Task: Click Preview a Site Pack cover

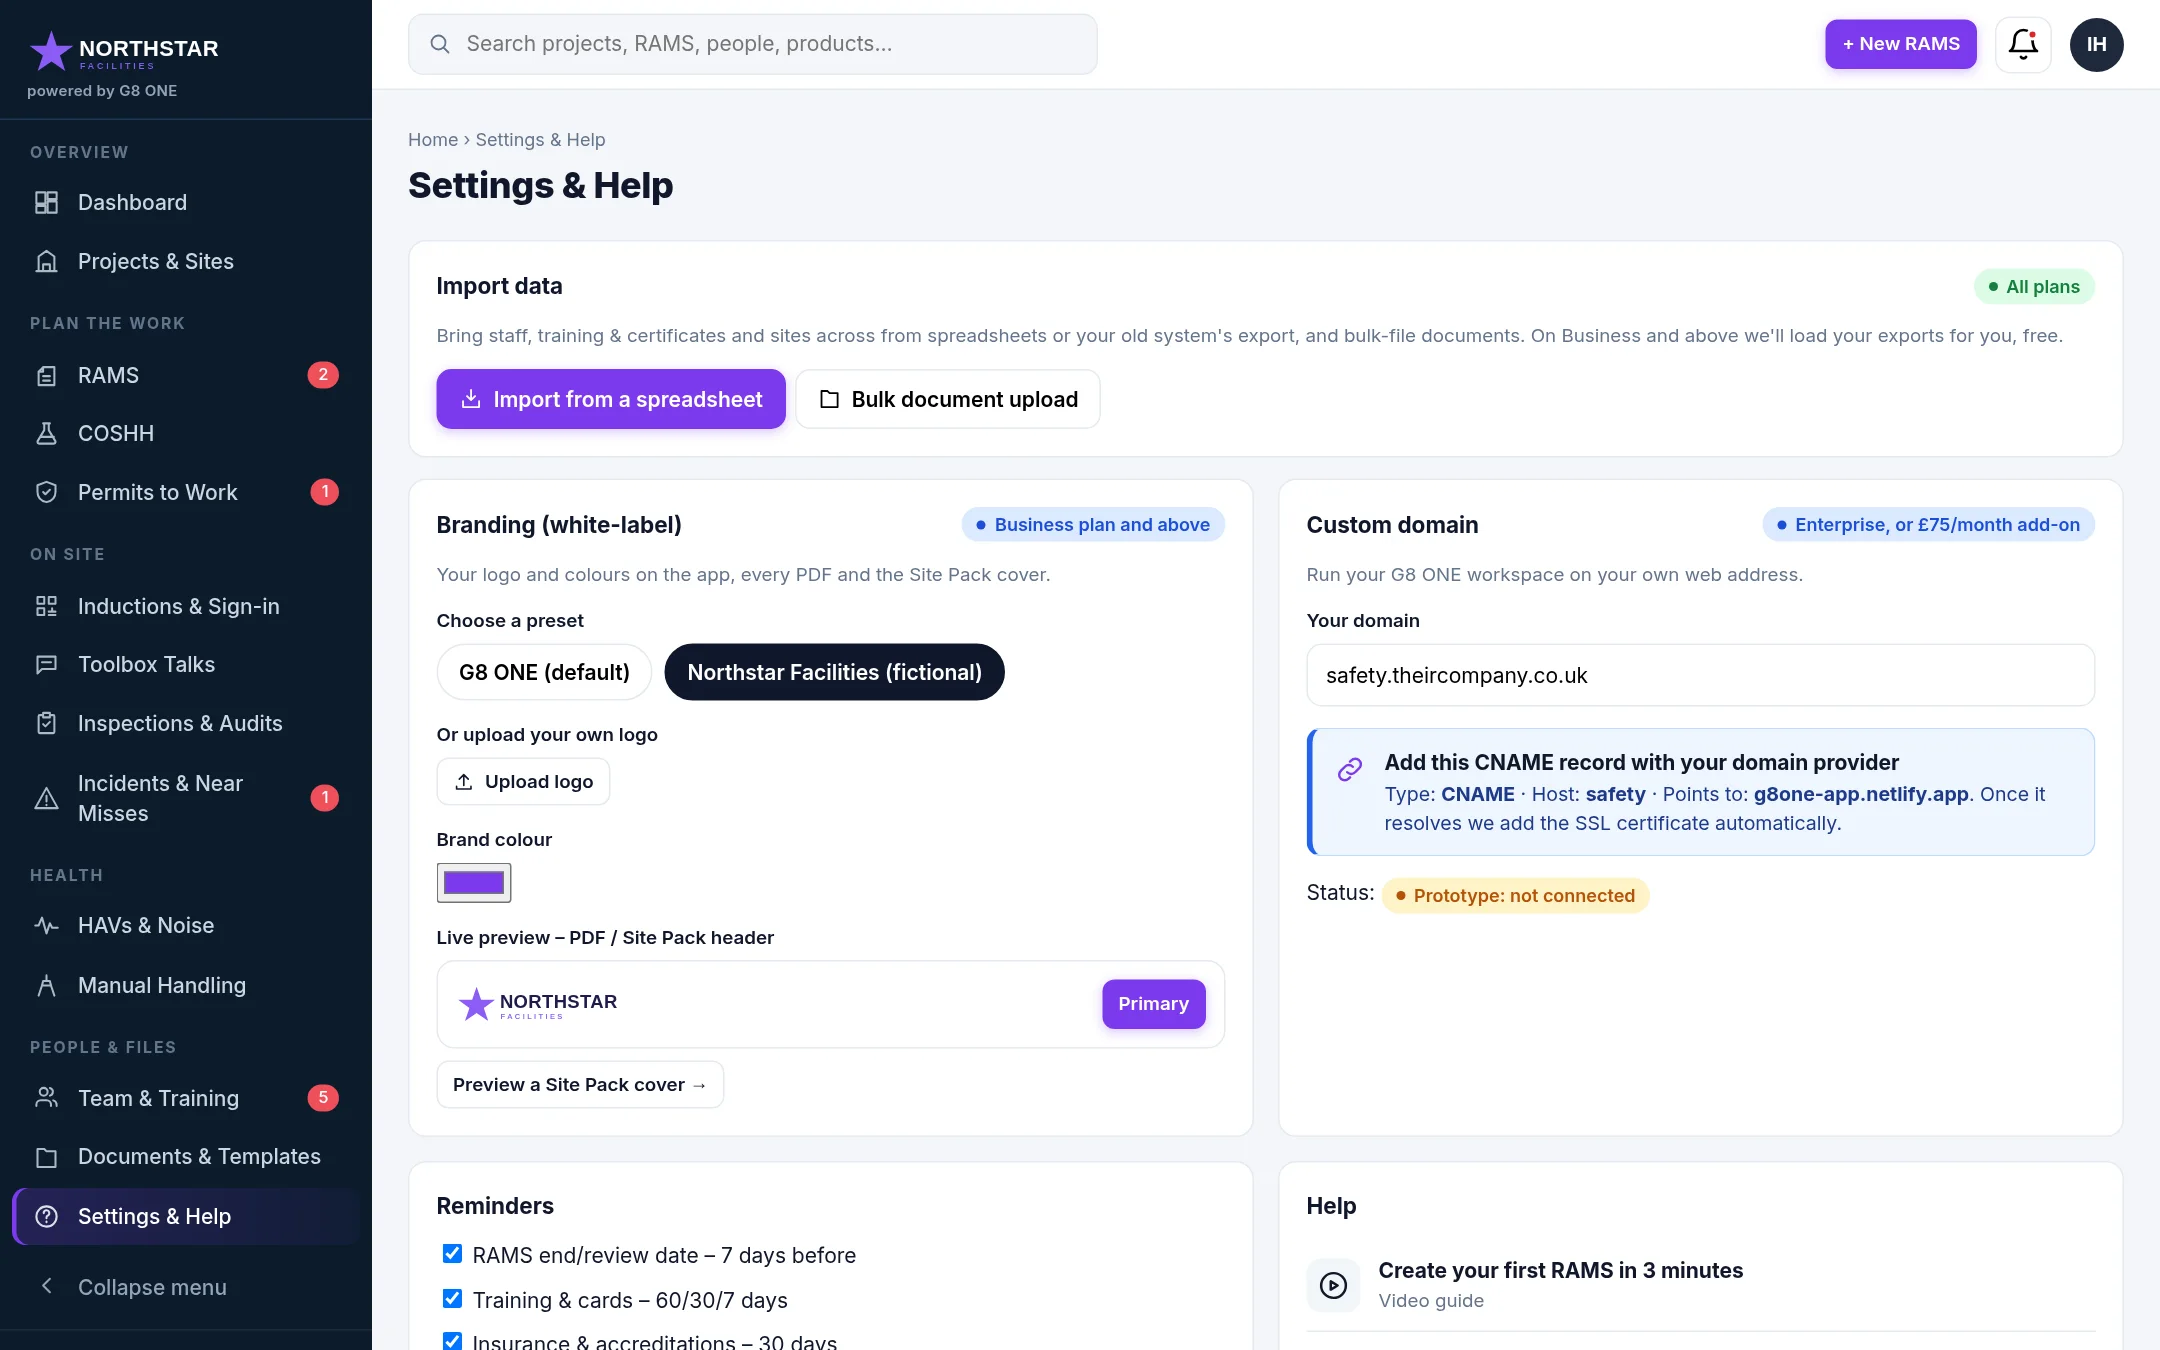Action: click(580, 1085)
